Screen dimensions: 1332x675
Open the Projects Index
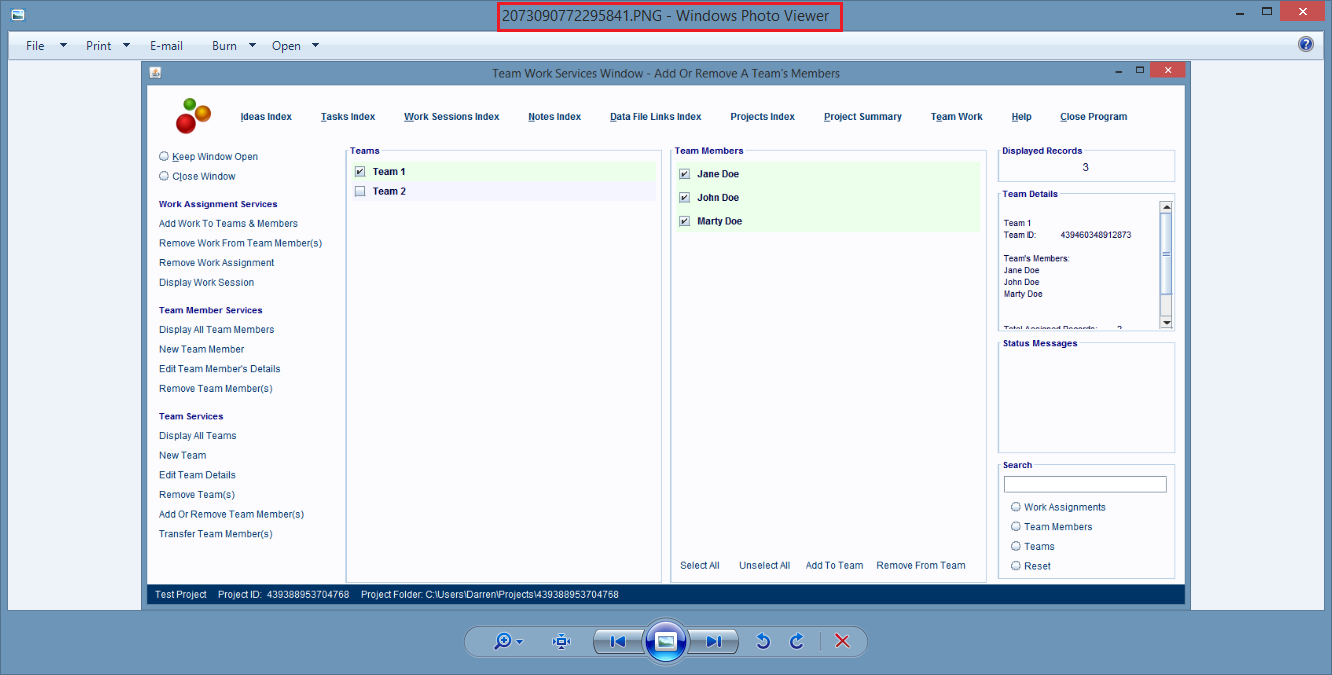pyautogui.click(x=763, y=117)
